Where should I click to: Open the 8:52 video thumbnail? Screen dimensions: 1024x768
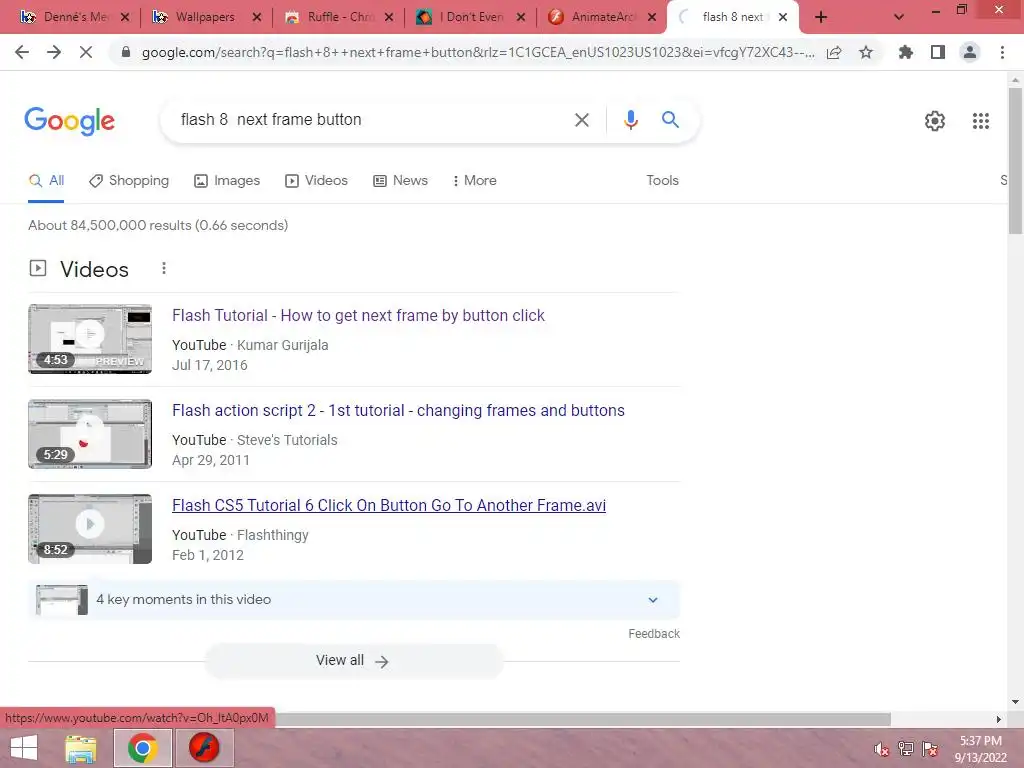tap(90, 529)
